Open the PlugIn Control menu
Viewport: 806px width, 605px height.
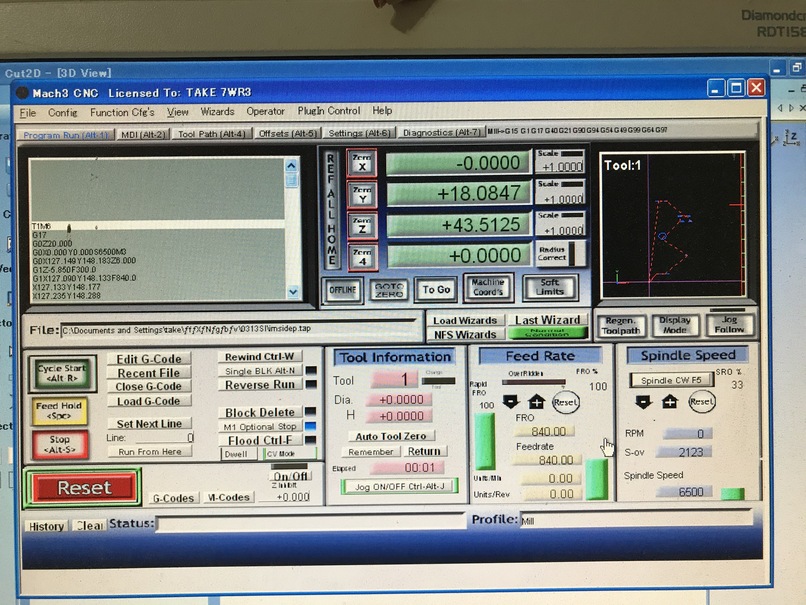click(329, 111)
